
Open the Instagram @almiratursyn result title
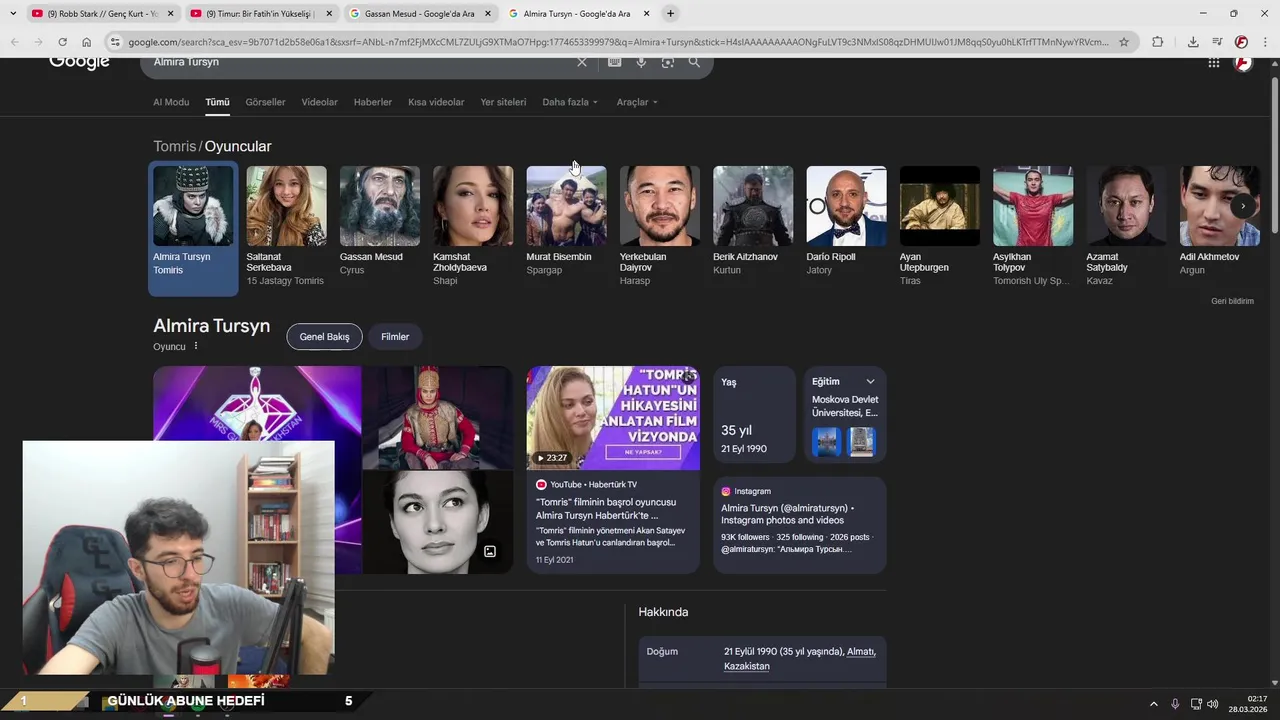(787, 514)
